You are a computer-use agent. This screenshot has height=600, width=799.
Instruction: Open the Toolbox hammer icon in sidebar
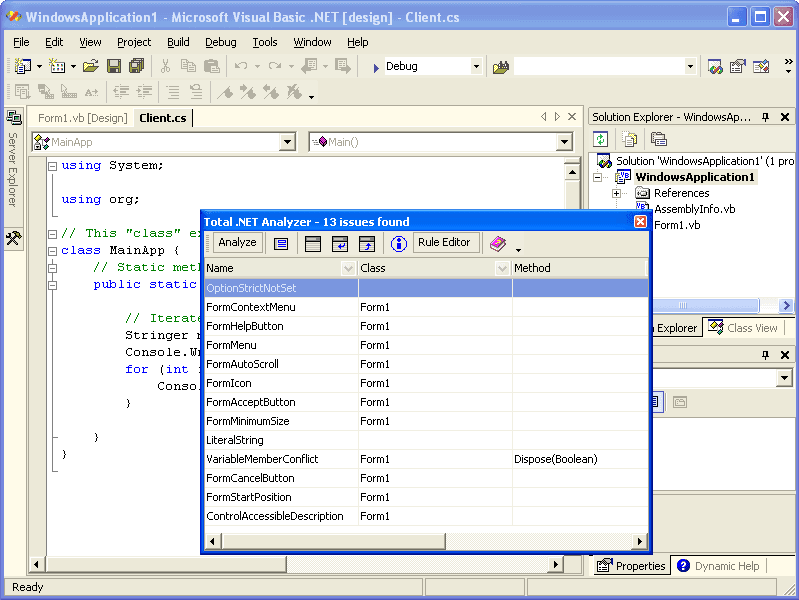[x=14, y=238]
